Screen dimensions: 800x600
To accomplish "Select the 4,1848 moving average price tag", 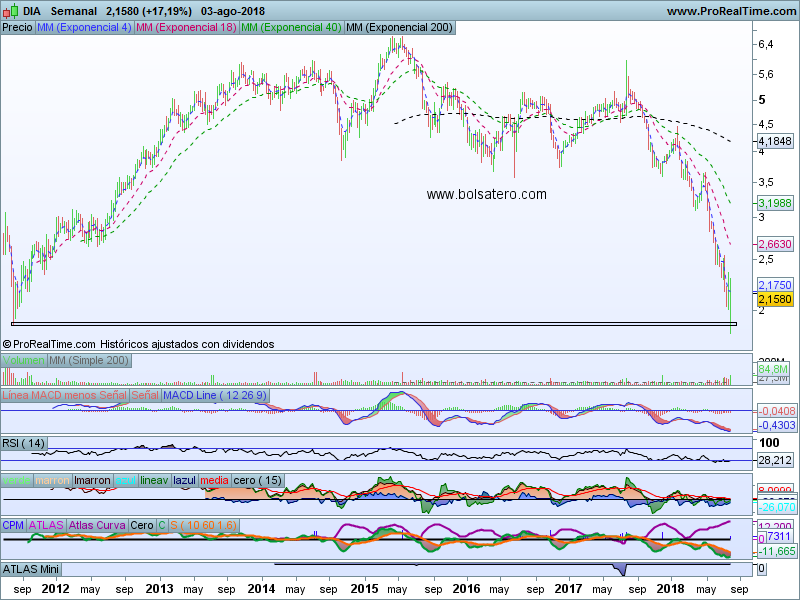I will (x=775, y=141).
